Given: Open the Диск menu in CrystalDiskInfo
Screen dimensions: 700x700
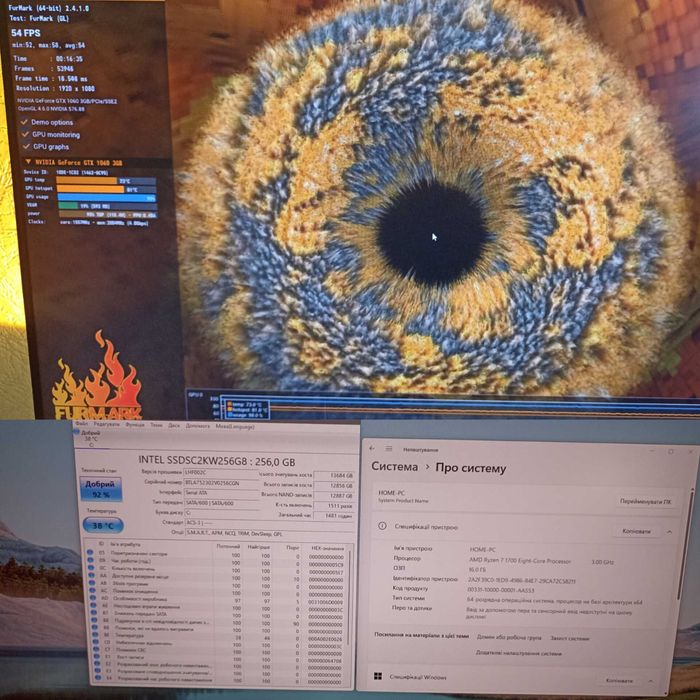Looking at the screenshot, I should (174, 425).
